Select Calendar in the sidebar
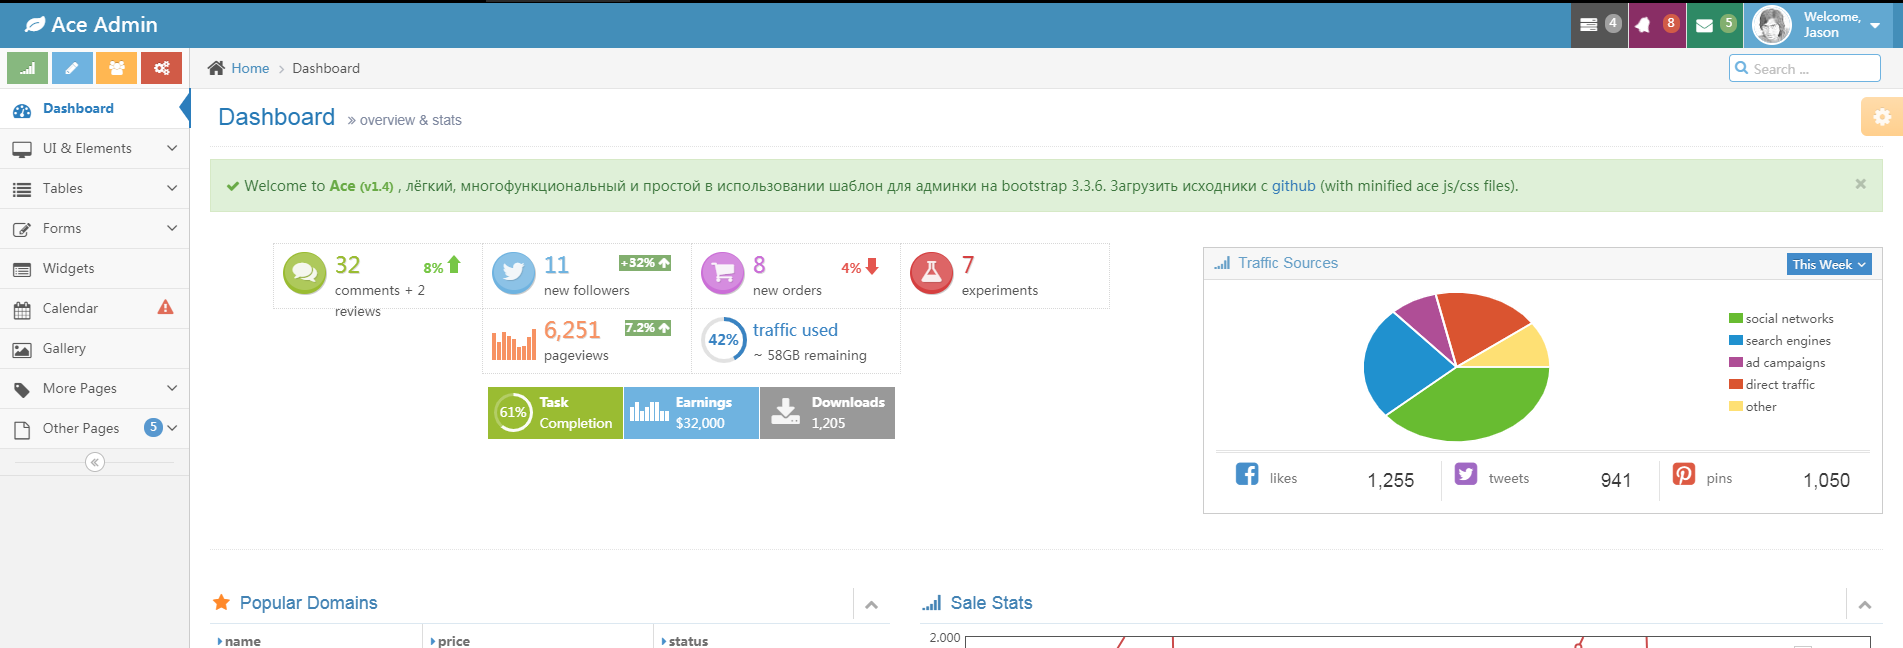The image size is (1903, 648). point(70,308)
